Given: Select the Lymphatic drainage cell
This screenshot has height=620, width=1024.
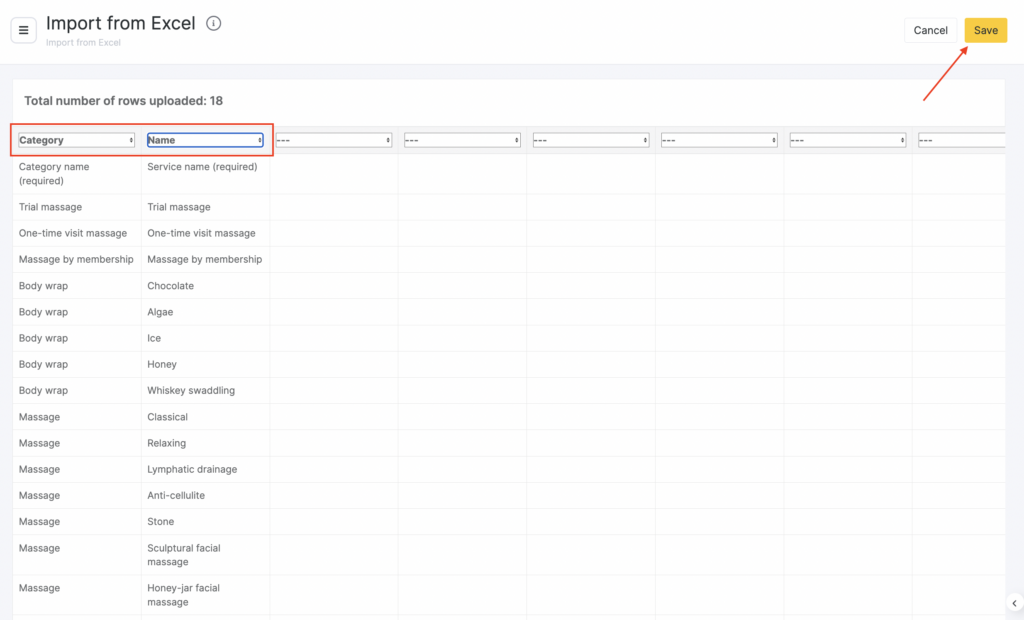Looking at the screenshot, I should tap(192, 469).
